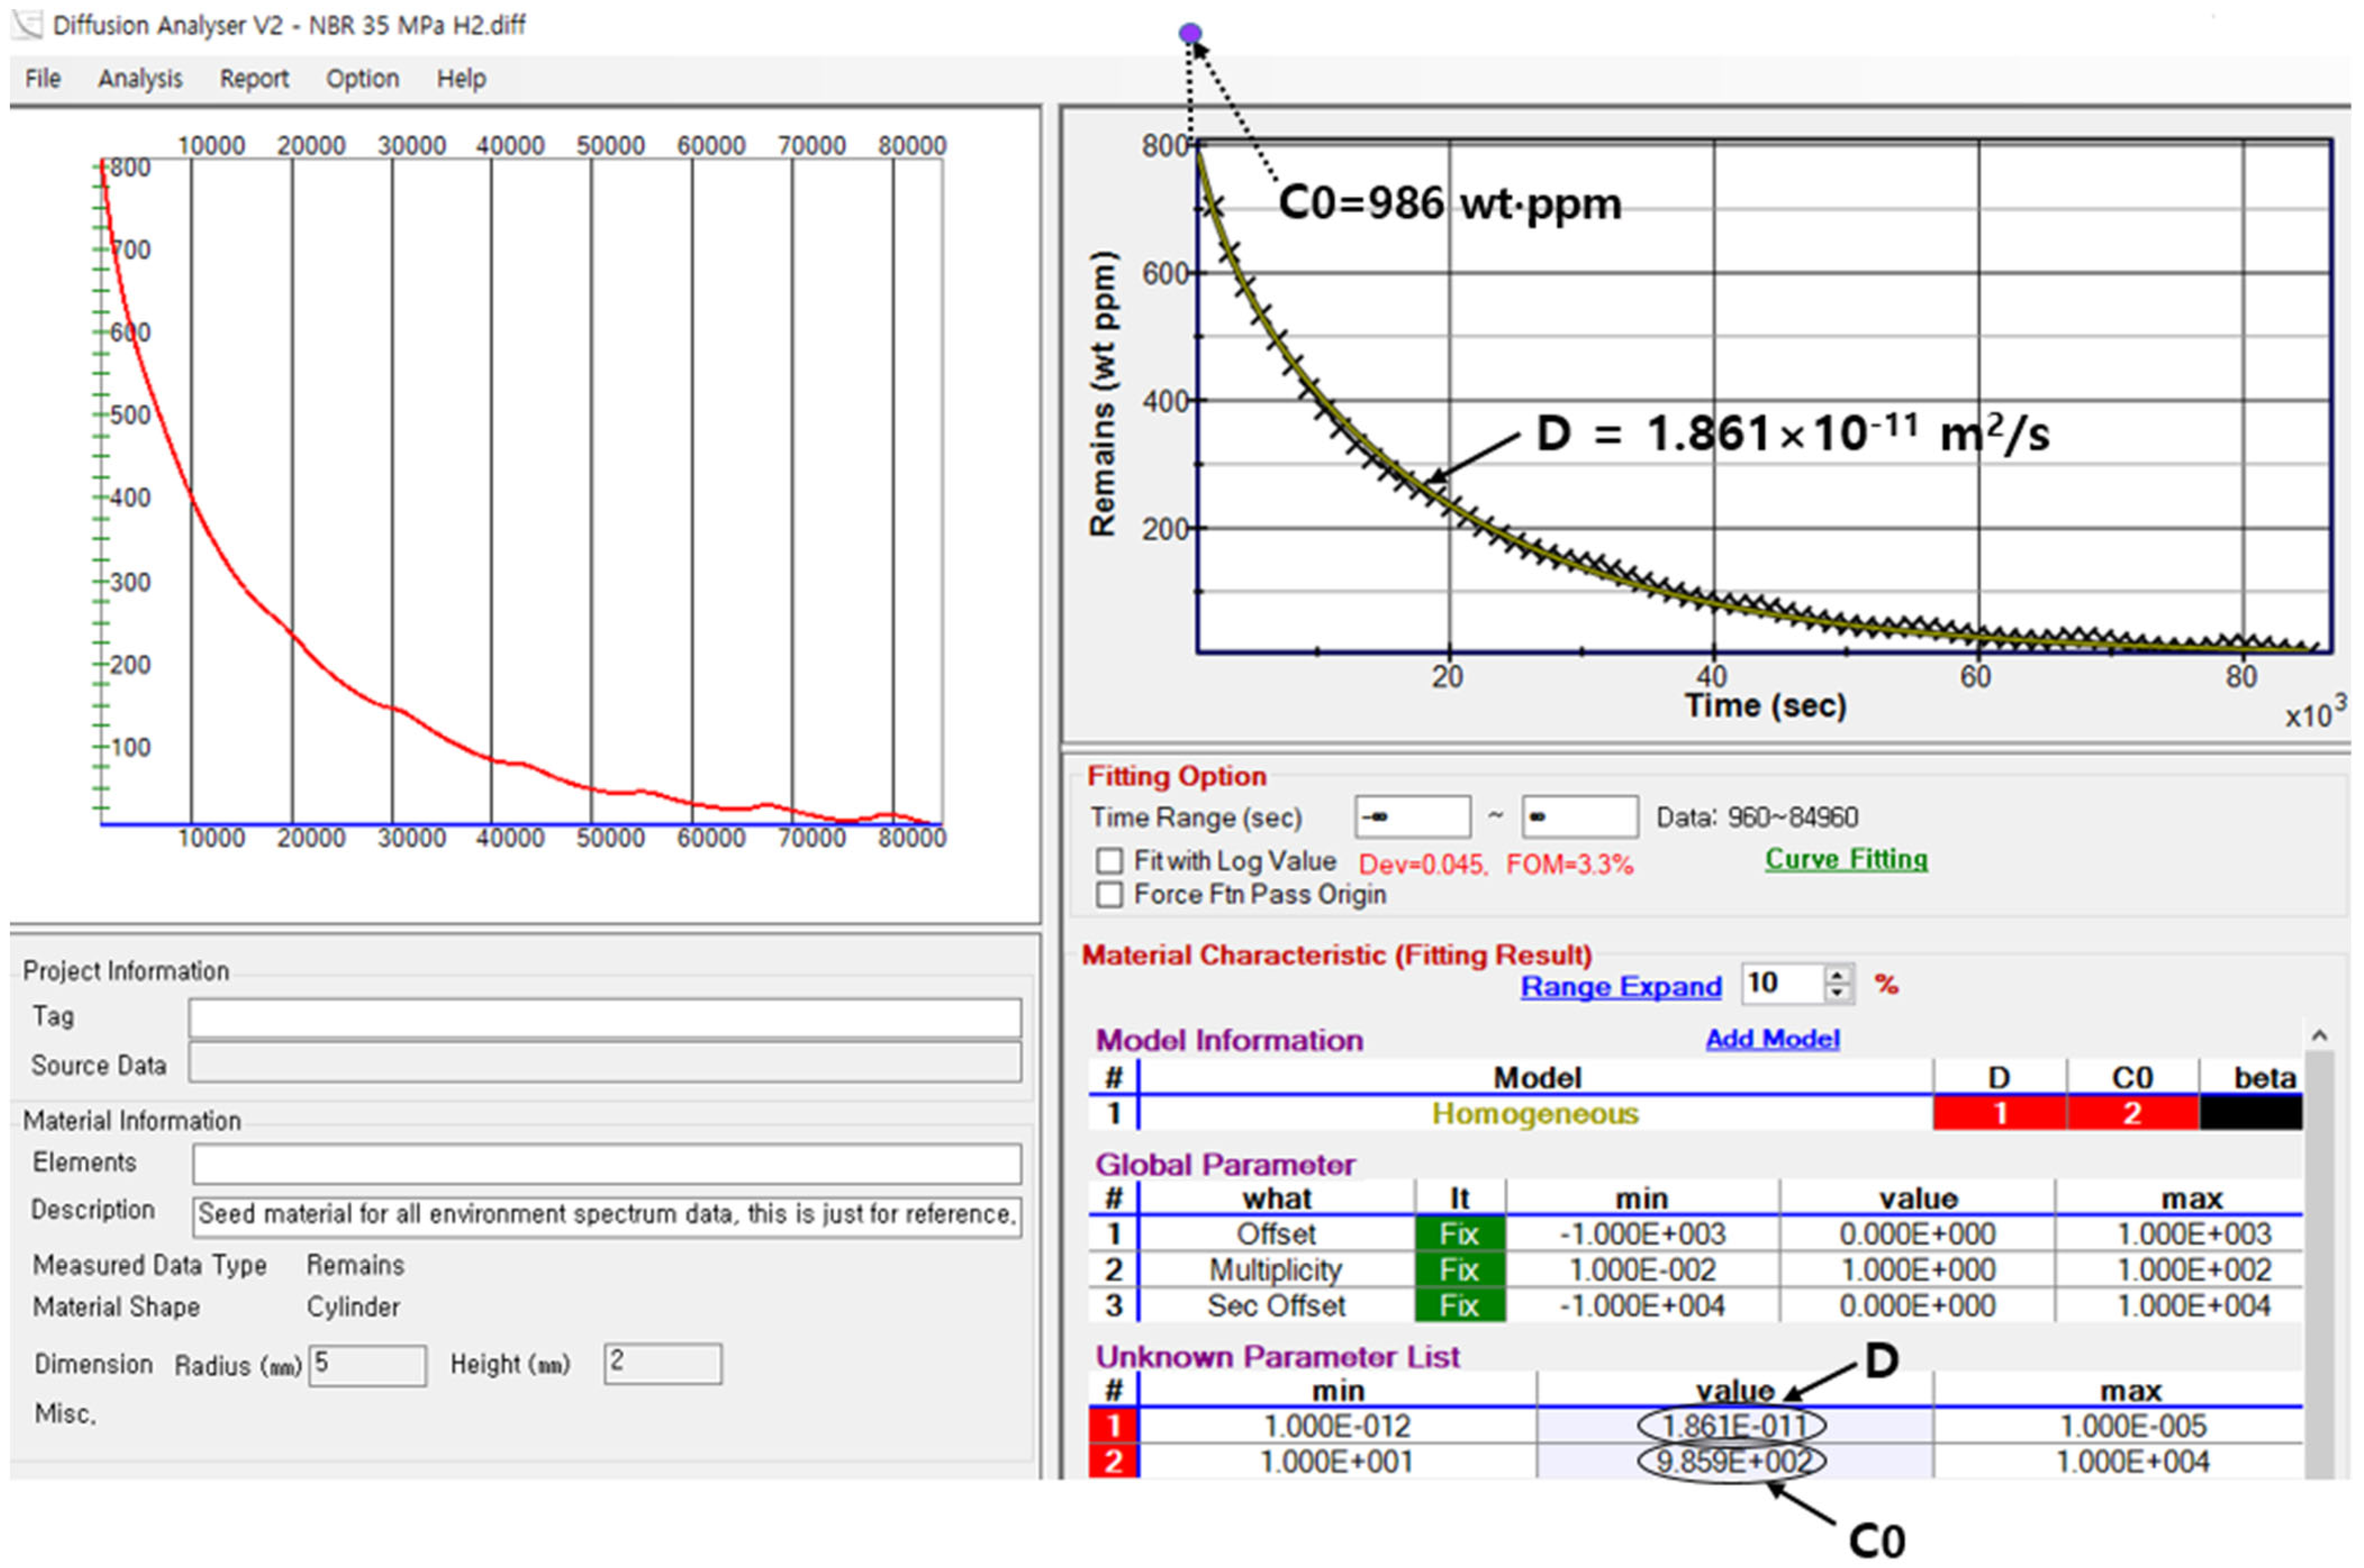Increase the Range Expand percent with up arrow
2364x1568 pixels.
pos(1837,975)
